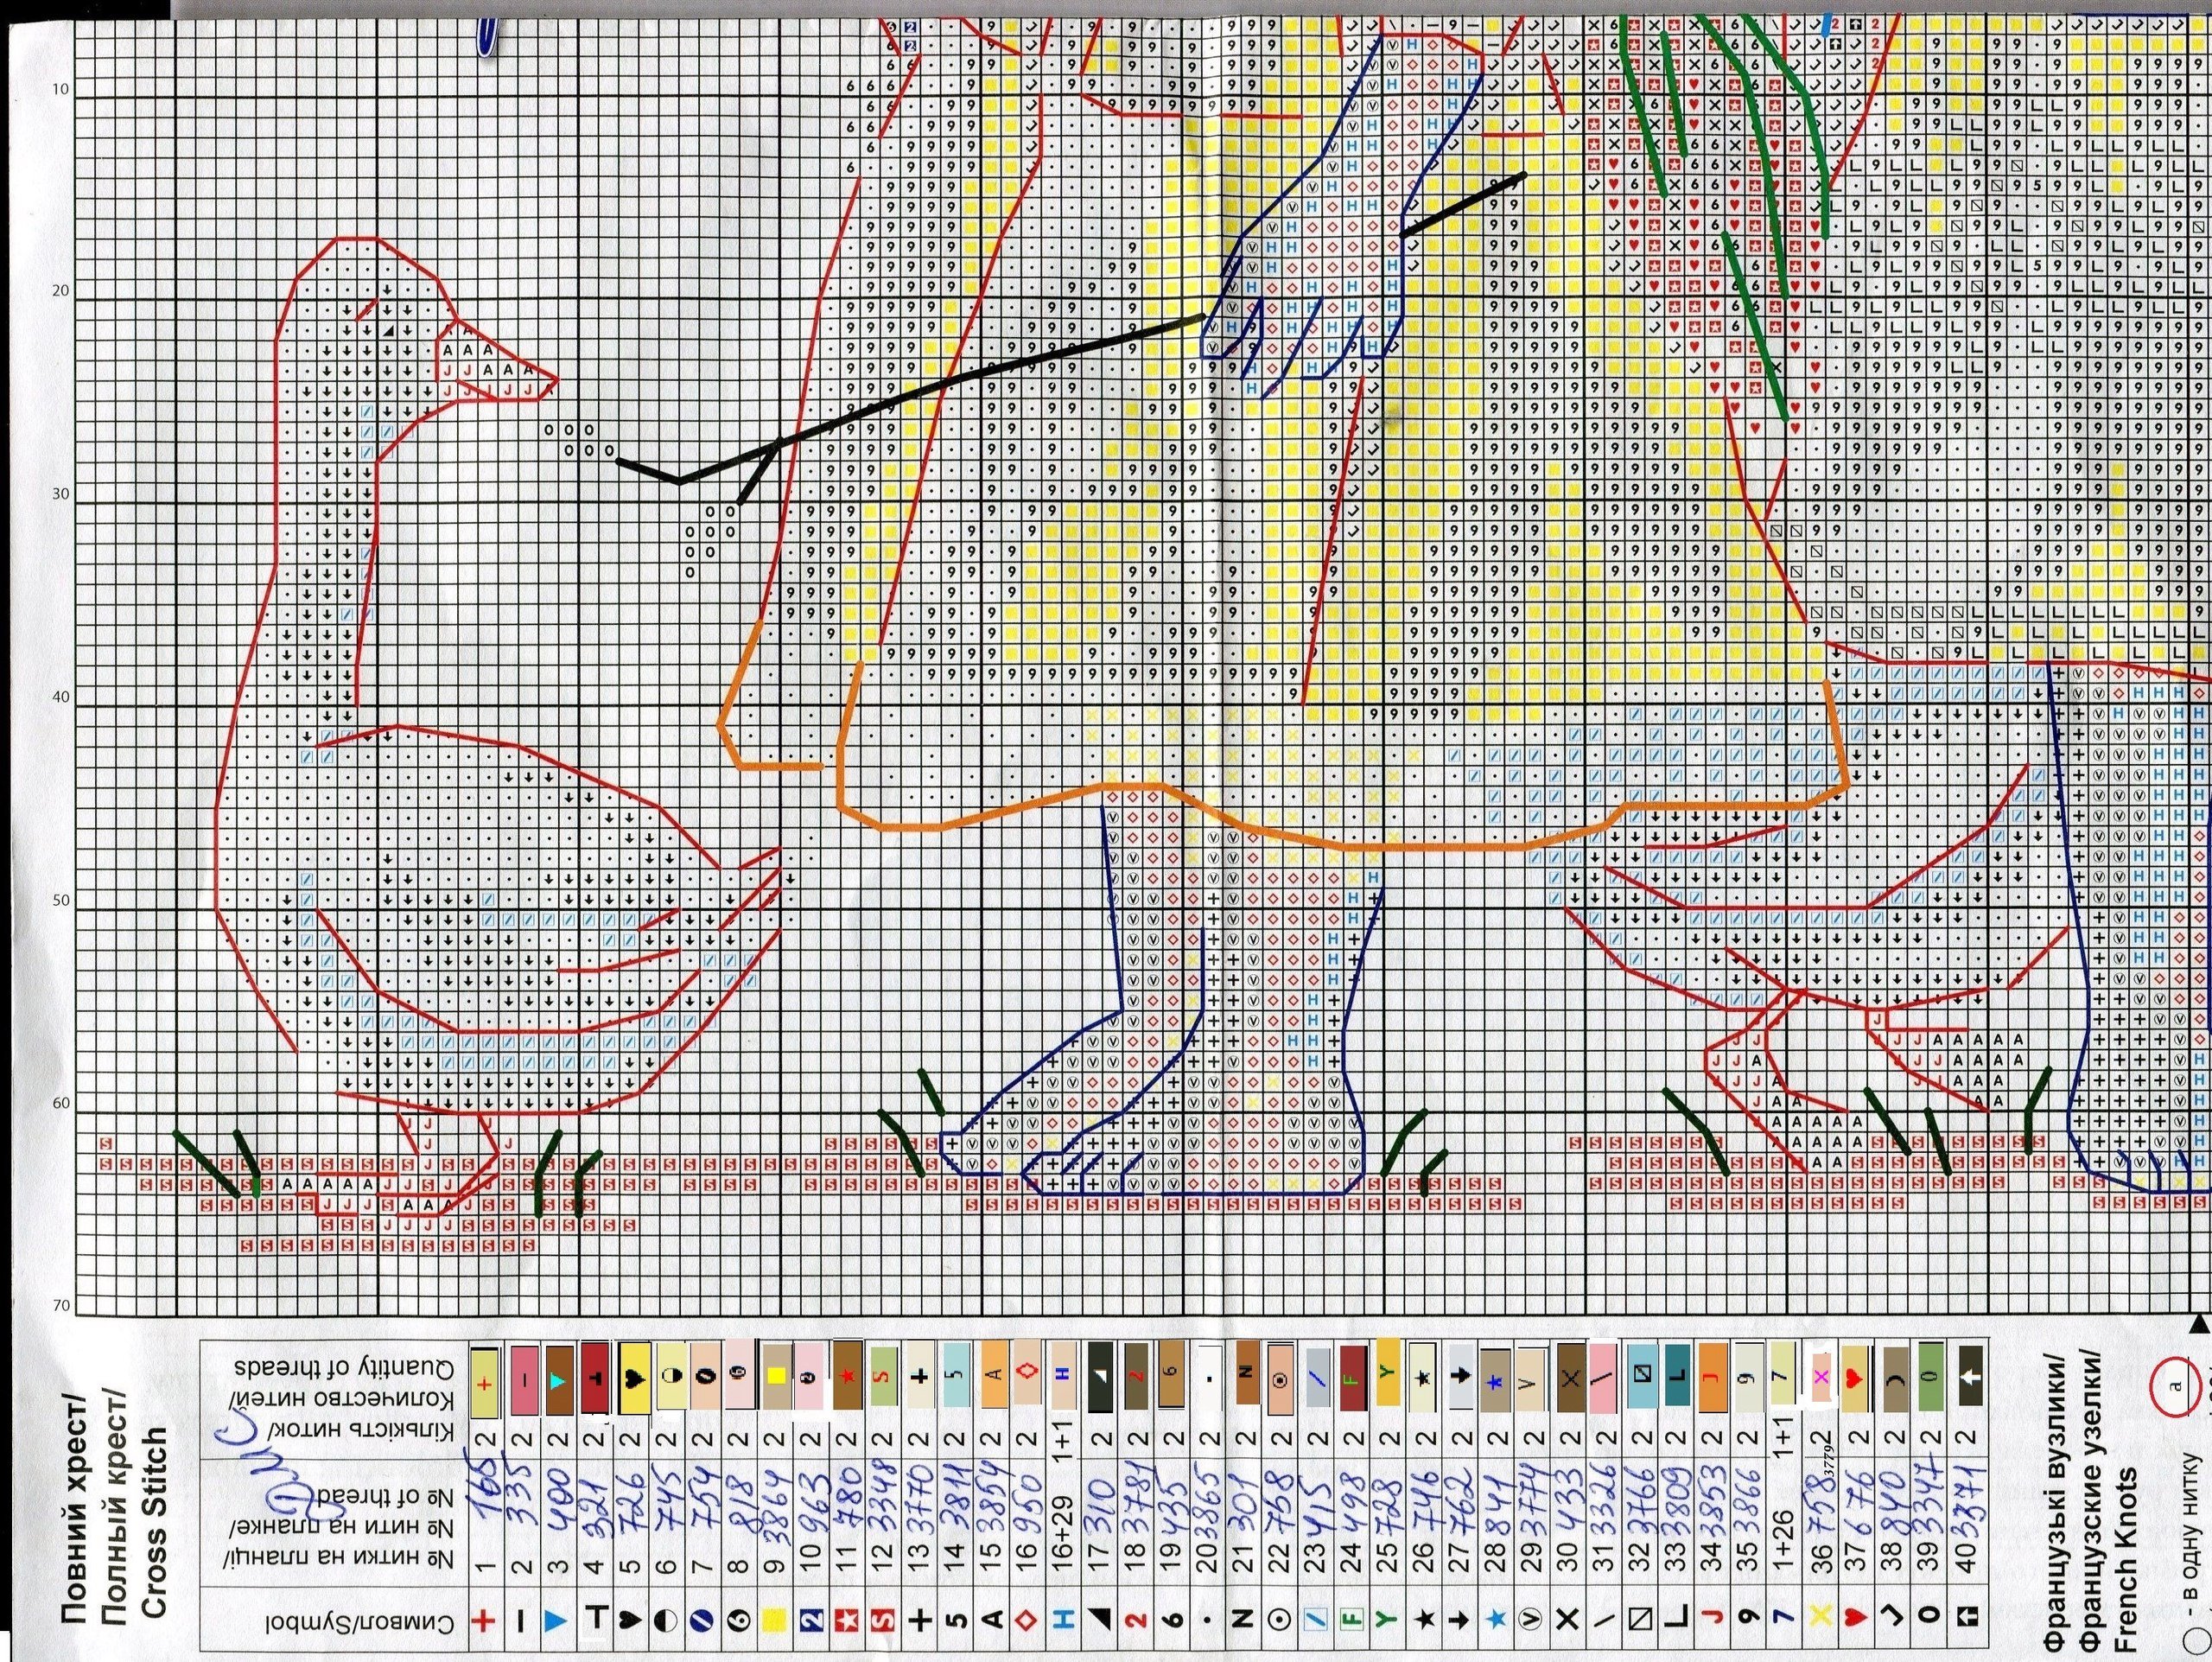Select the dark red swatch marked F
The width and height of the screenshot is (2212, 1662).
1354,1379
